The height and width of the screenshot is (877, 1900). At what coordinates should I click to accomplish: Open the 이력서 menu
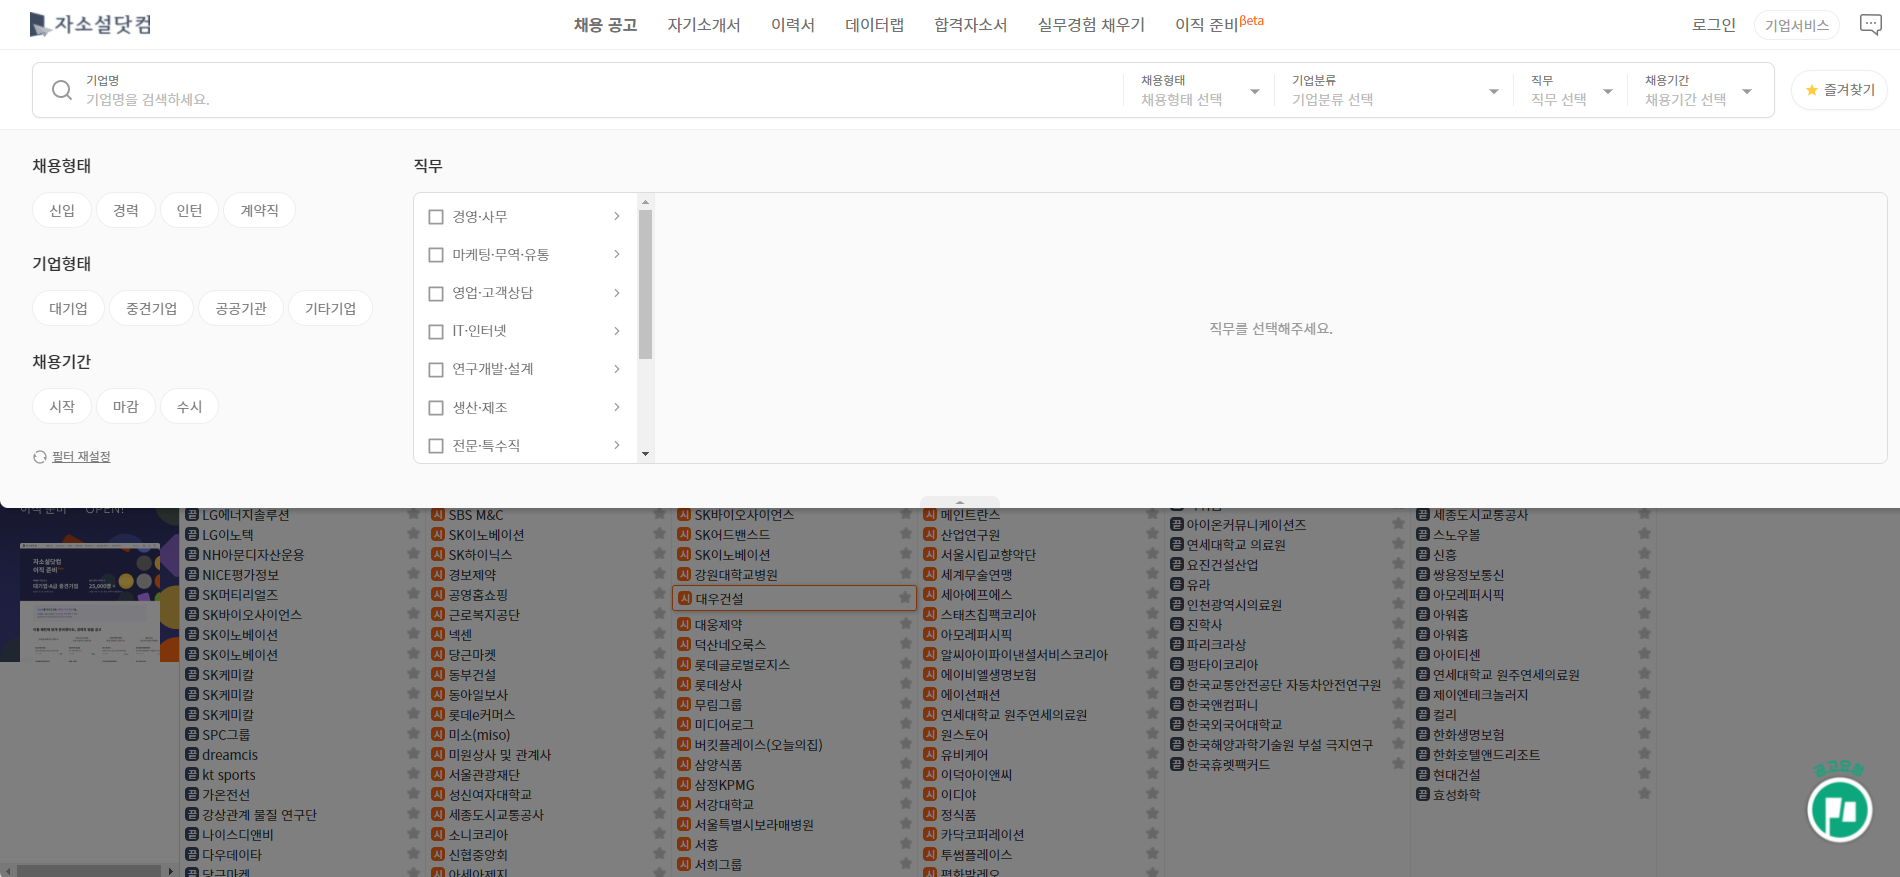tap(793, 25)
